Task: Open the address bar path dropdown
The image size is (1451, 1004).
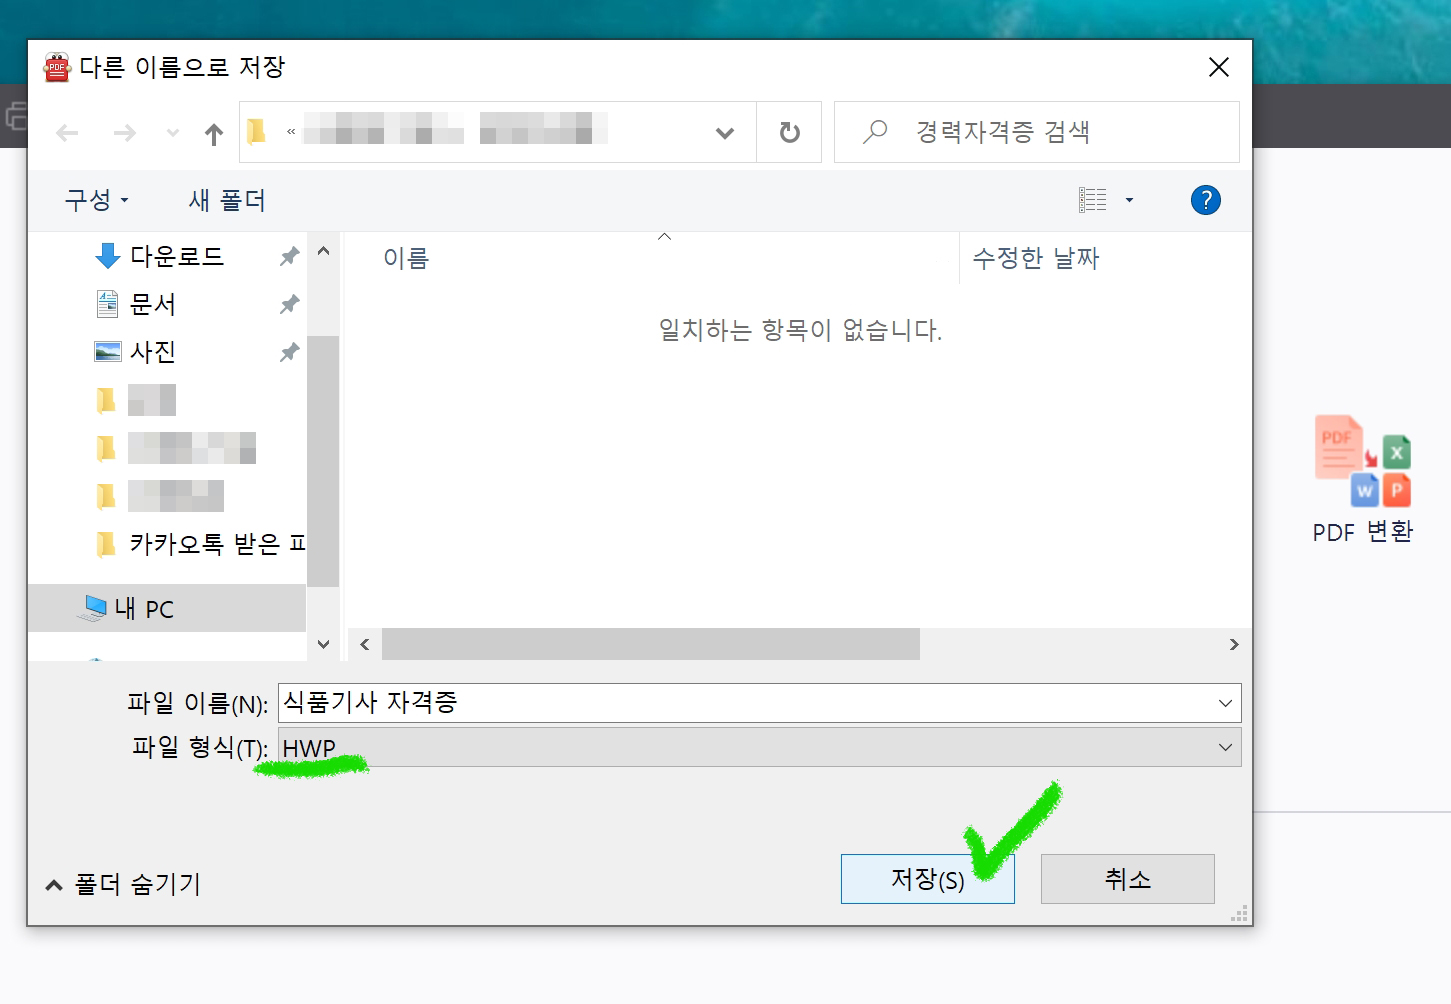Action: tap(724, 132)
